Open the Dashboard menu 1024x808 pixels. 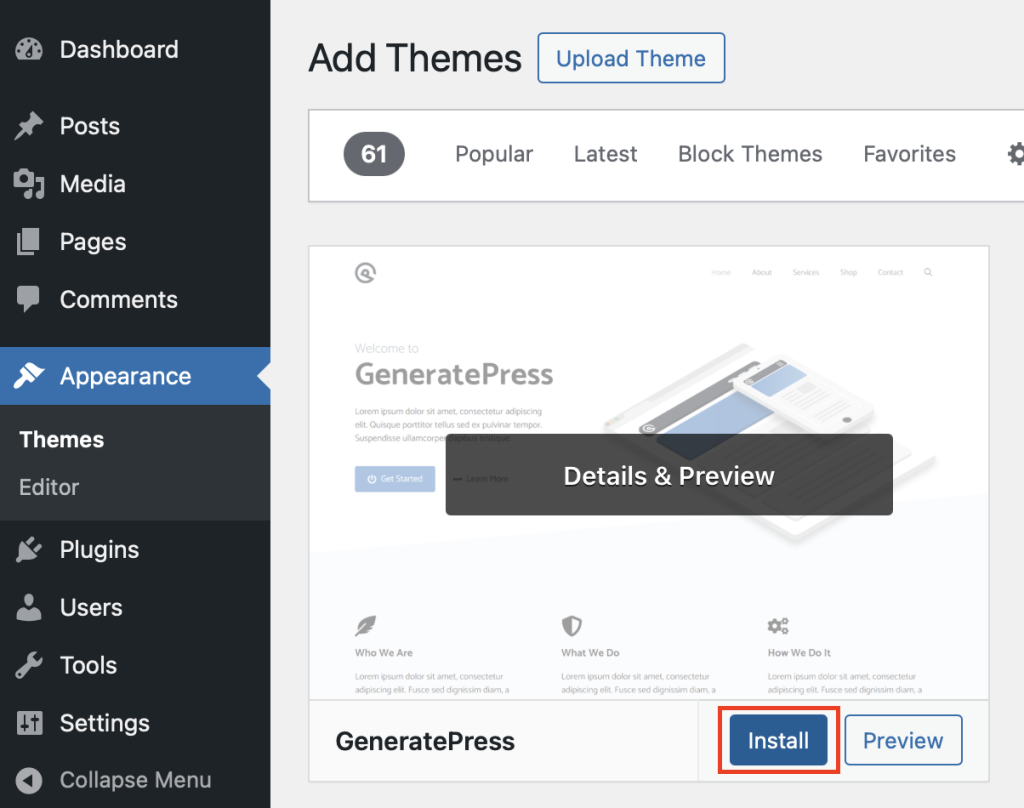(135, 50)
